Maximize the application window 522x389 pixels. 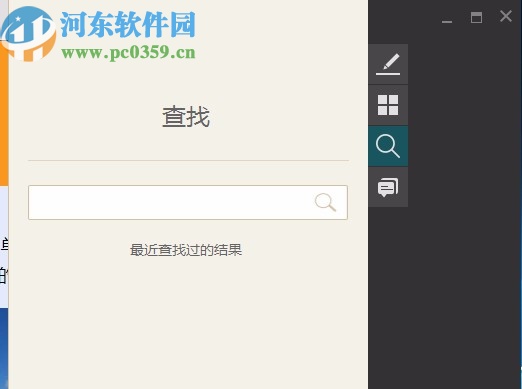coord(476,17)
